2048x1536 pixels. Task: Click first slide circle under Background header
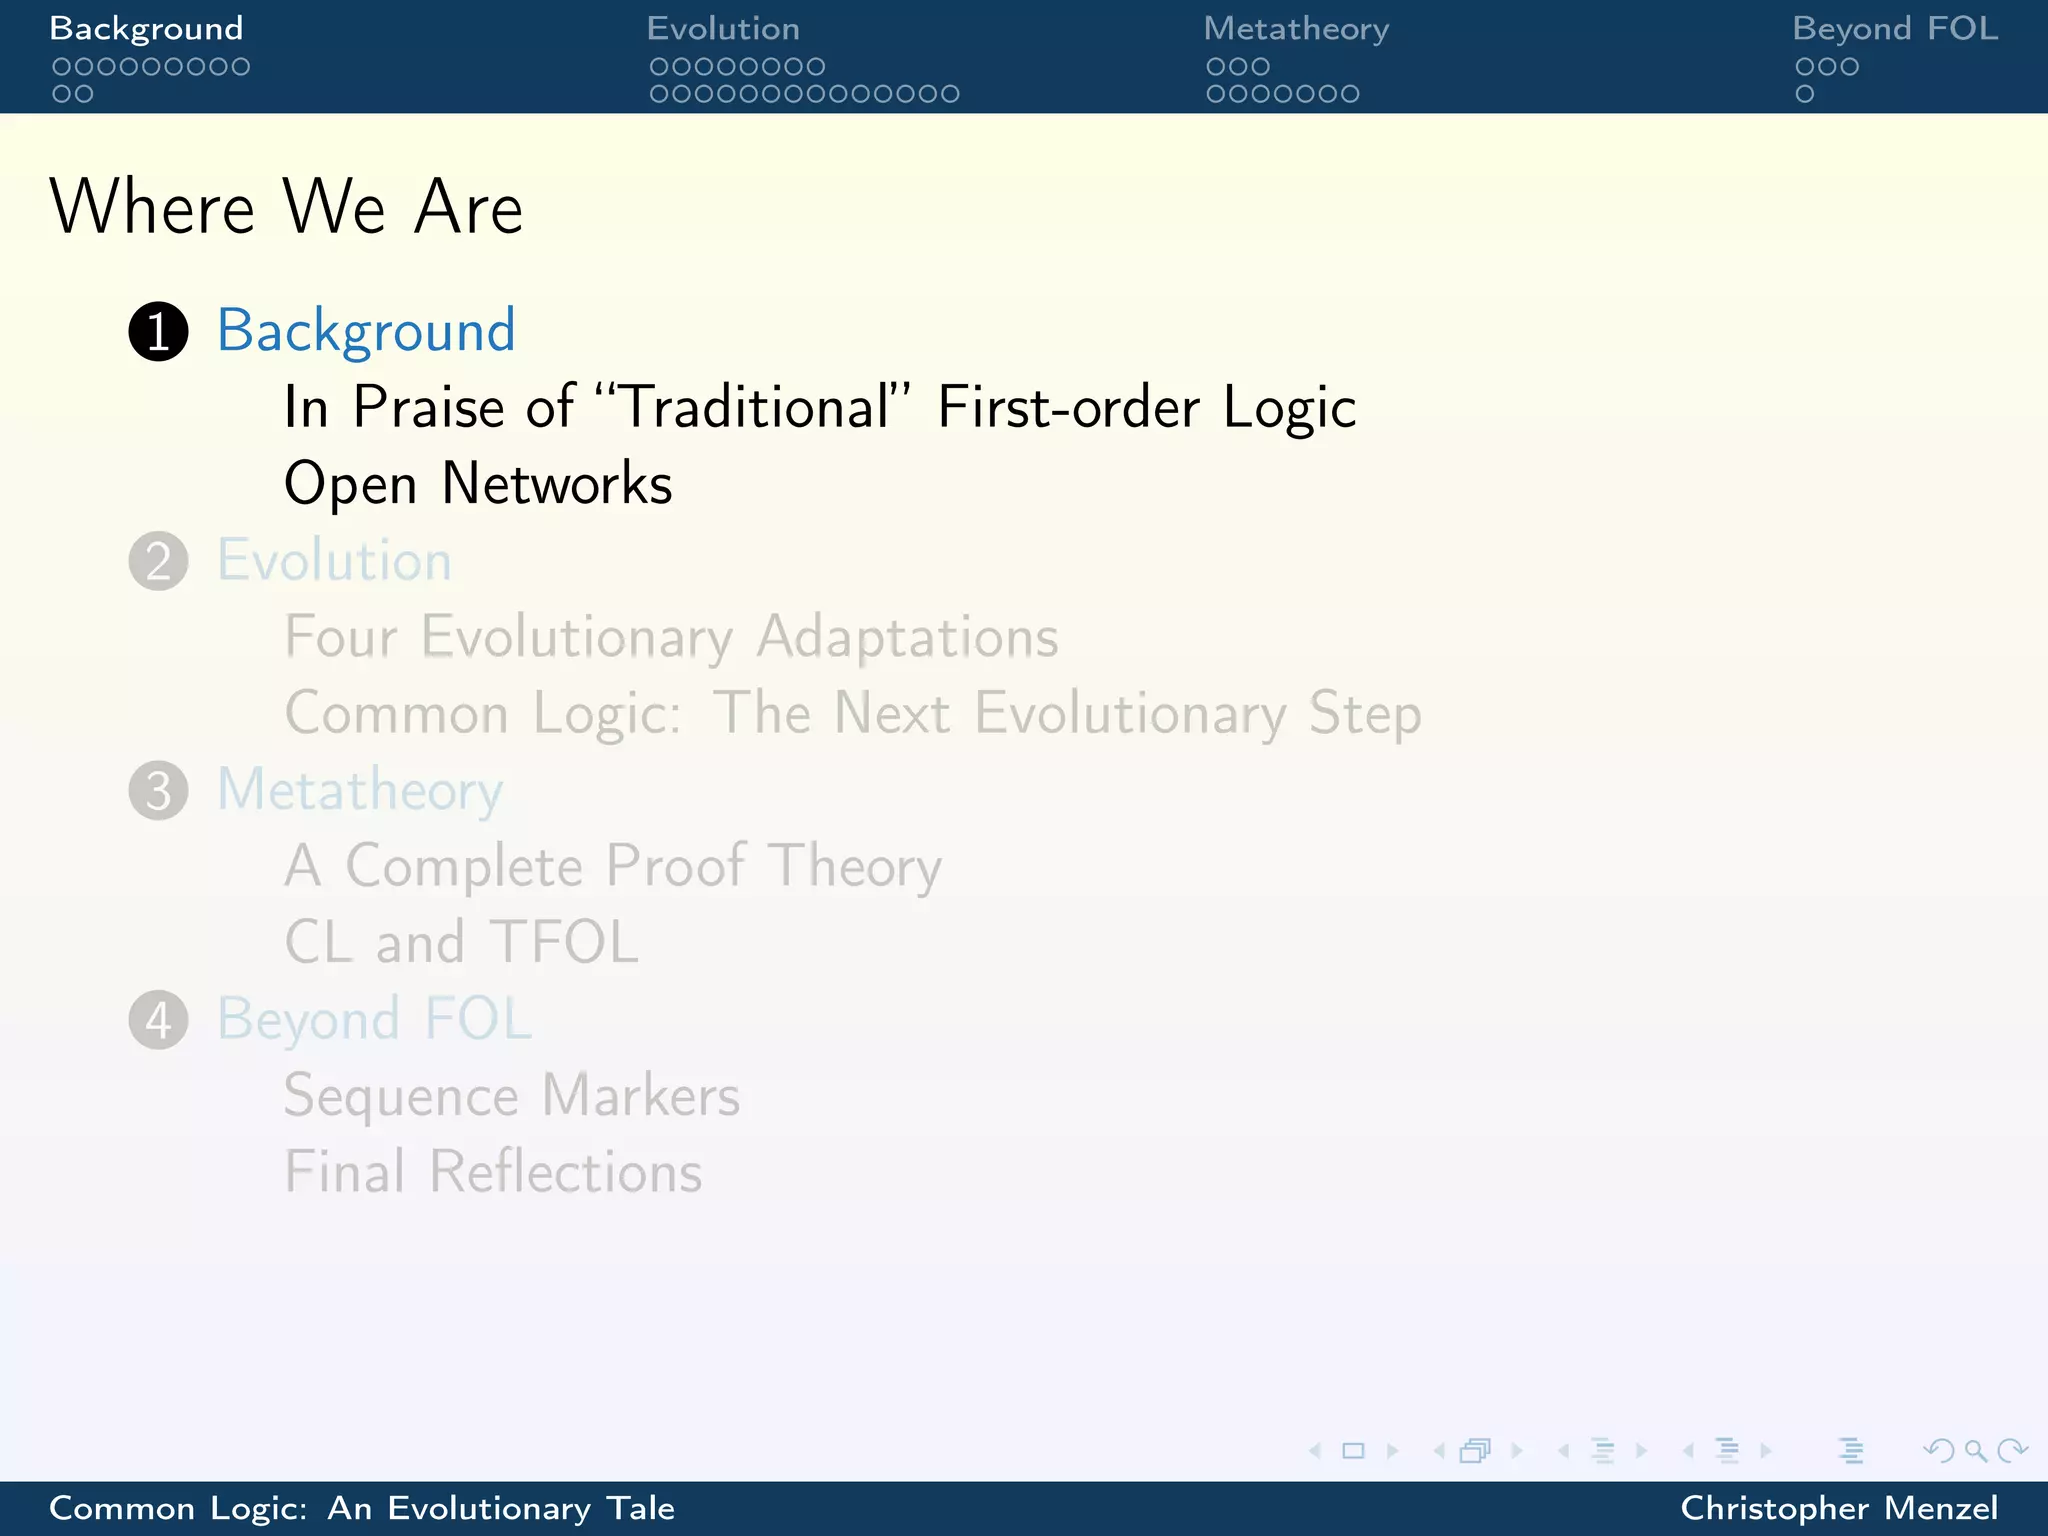pos(61,67)
